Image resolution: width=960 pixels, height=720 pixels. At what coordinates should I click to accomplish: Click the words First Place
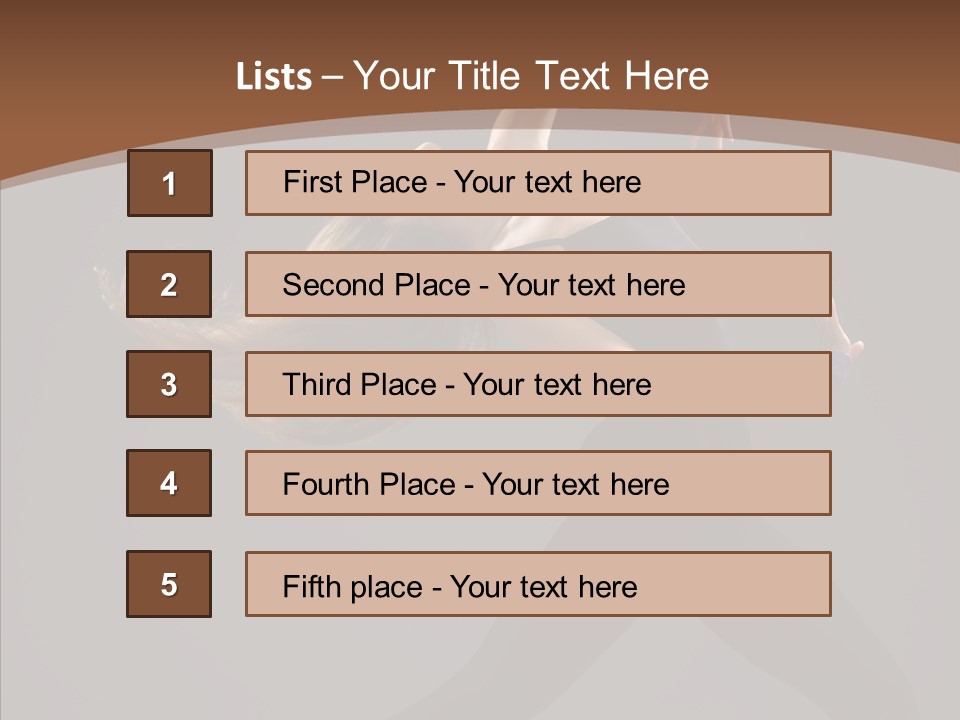pos(355,182)
